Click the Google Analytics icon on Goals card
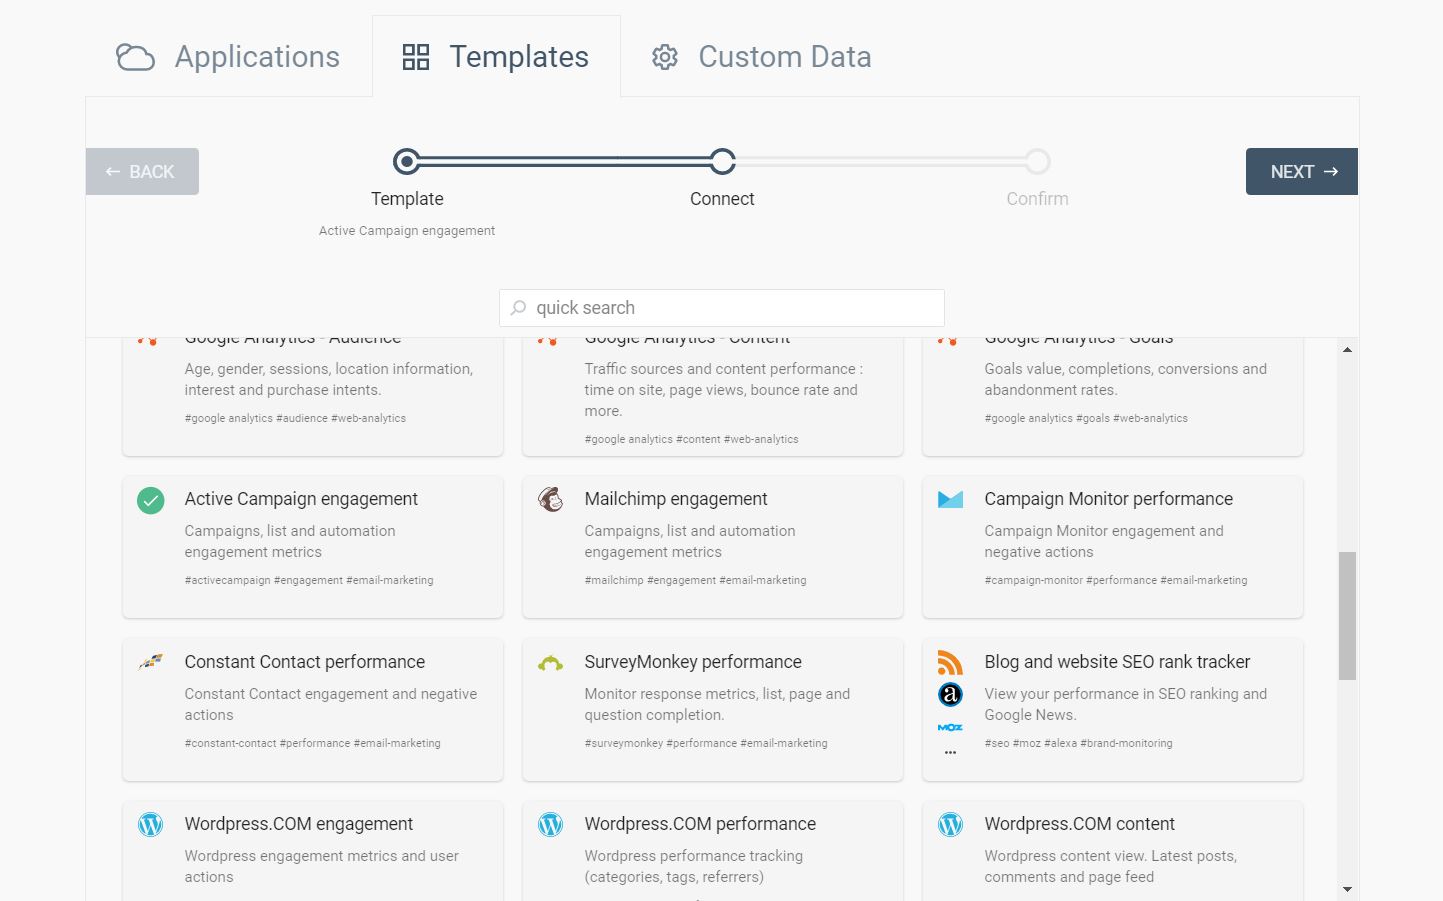1443x901 pixels. click(x=948, y=341)
